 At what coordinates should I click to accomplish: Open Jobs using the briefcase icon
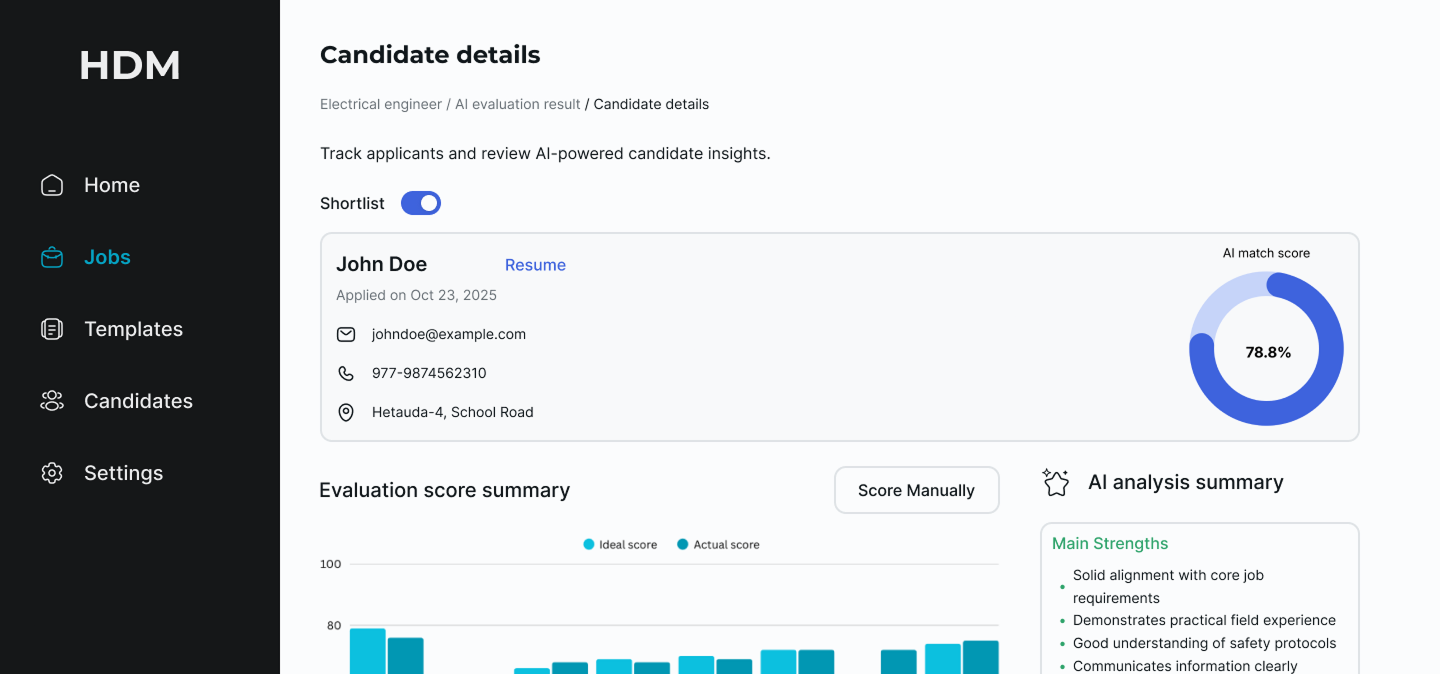pos(51,257)
